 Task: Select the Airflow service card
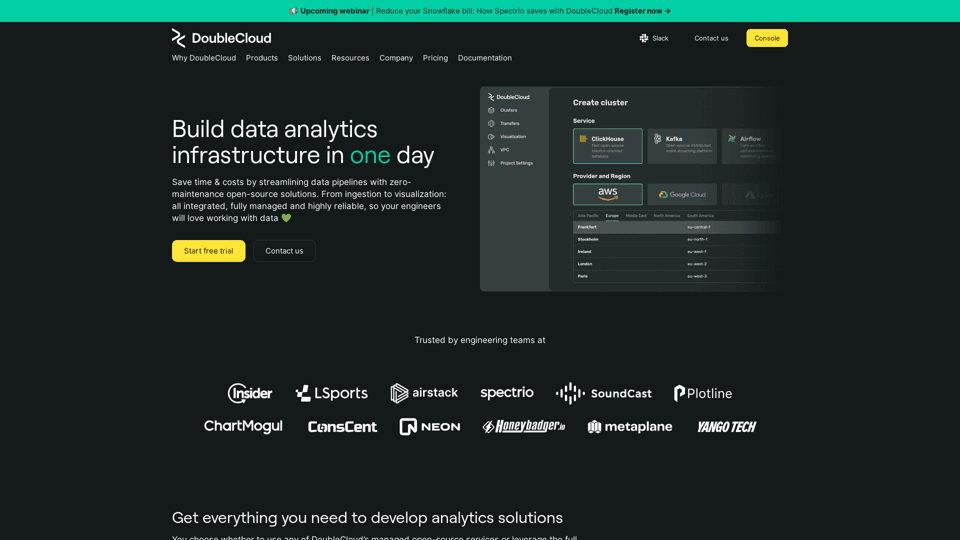pyautogui.click(x=751, y=146)
